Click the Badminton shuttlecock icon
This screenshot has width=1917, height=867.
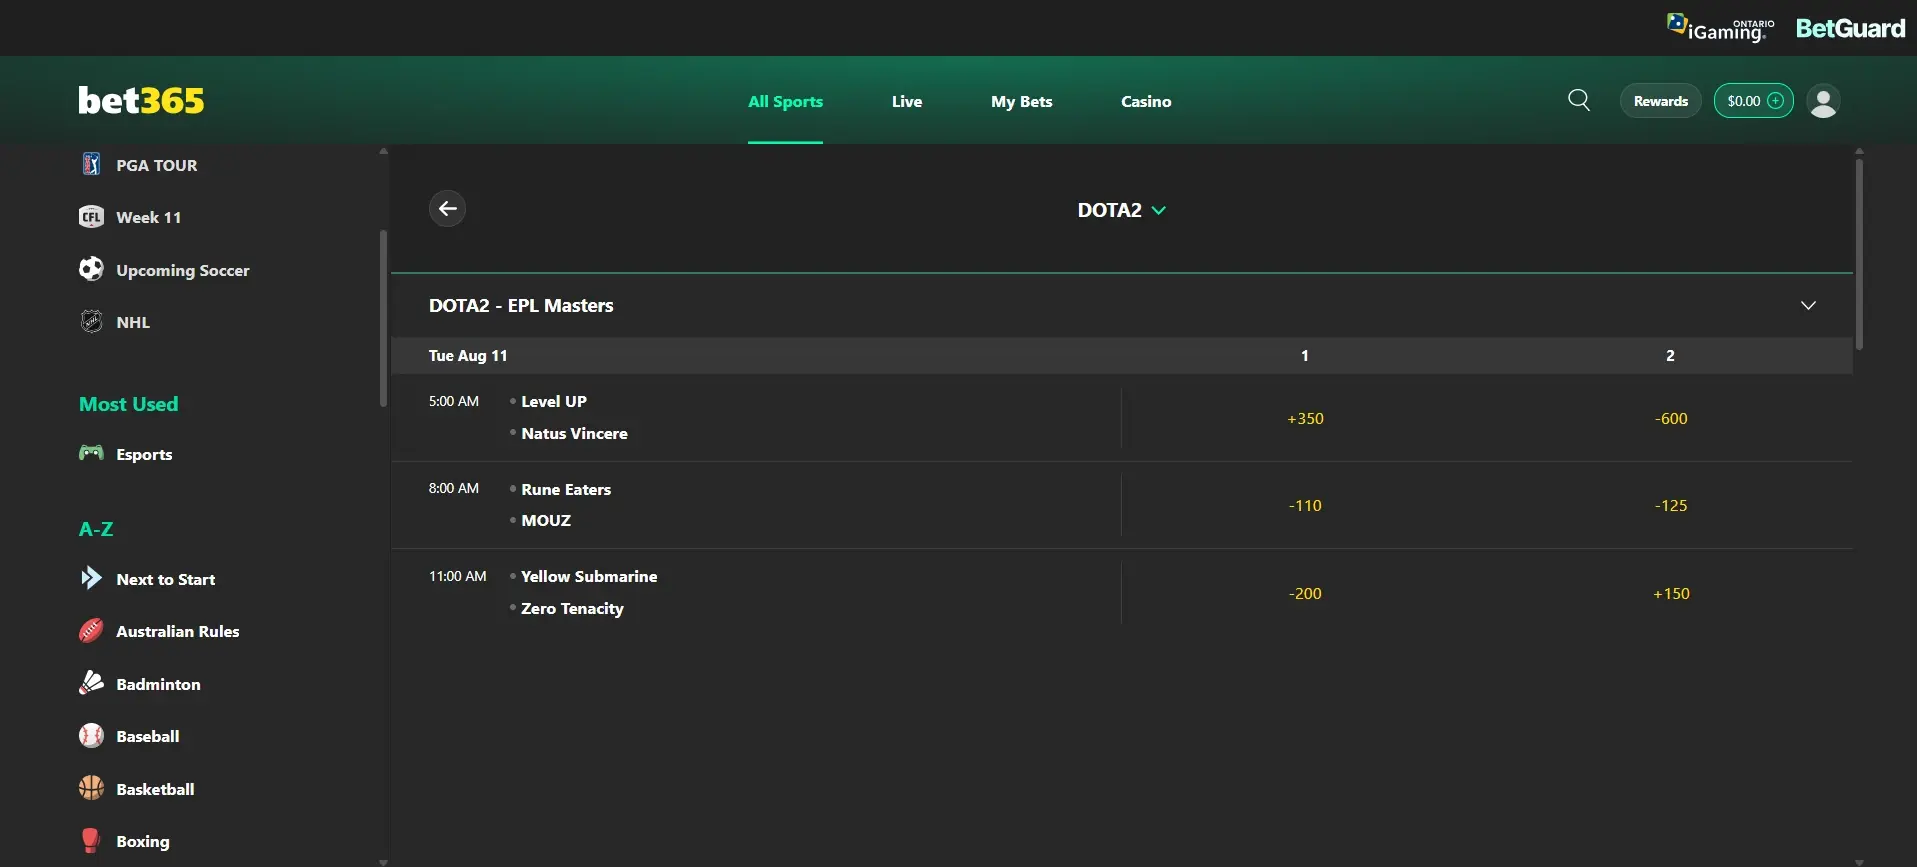[91, 683]
